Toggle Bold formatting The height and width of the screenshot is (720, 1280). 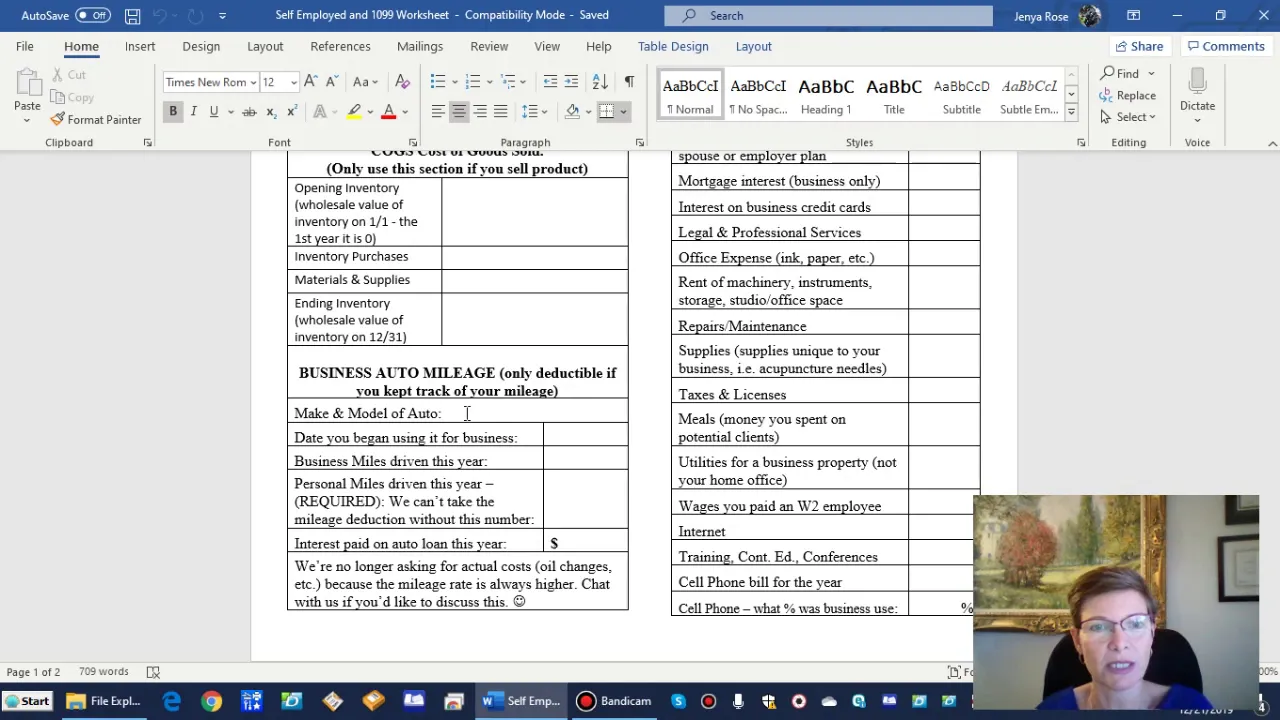pos(173,111)
